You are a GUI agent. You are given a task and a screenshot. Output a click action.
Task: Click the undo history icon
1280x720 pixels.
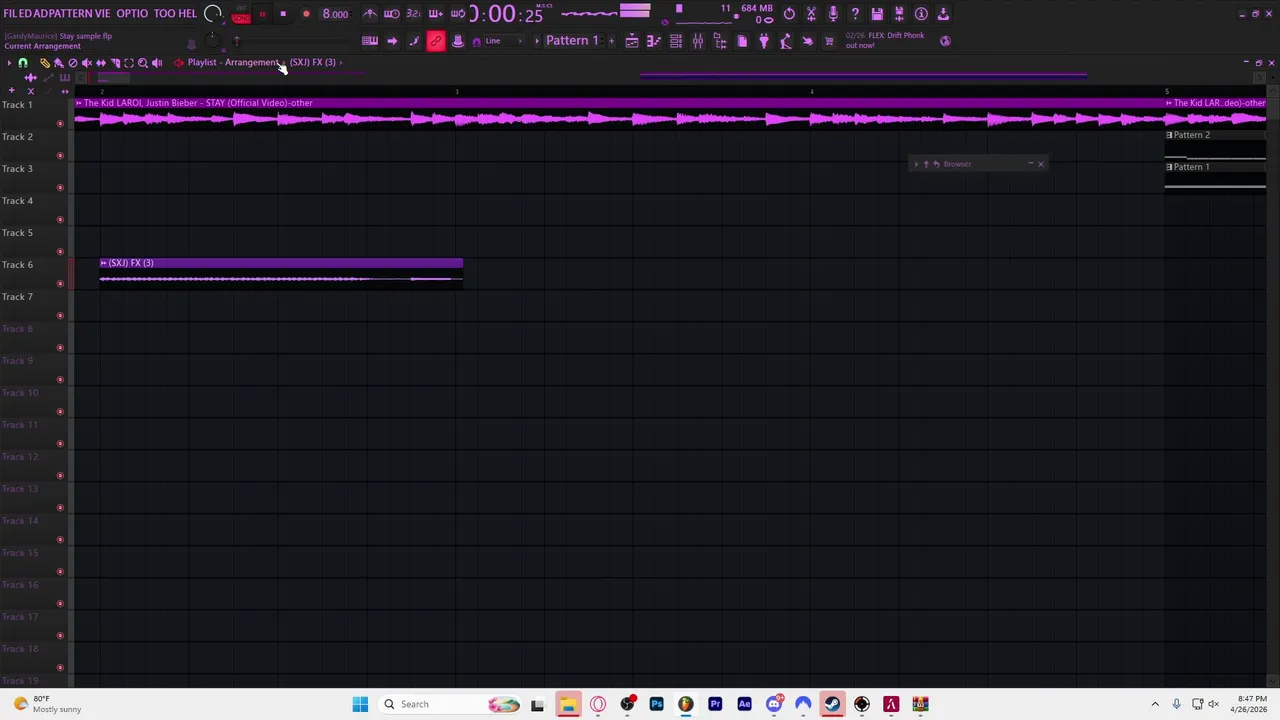click(x=789, y=14)
